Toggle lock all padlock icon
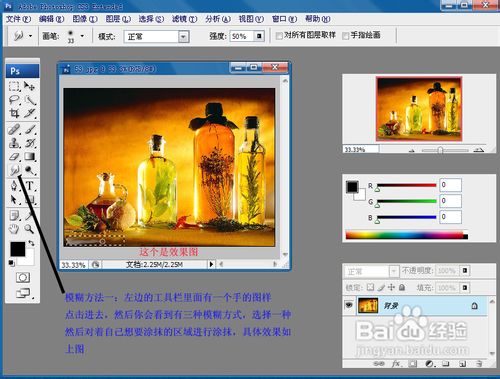This screenshot has height=379, width=500. [402, 287]
